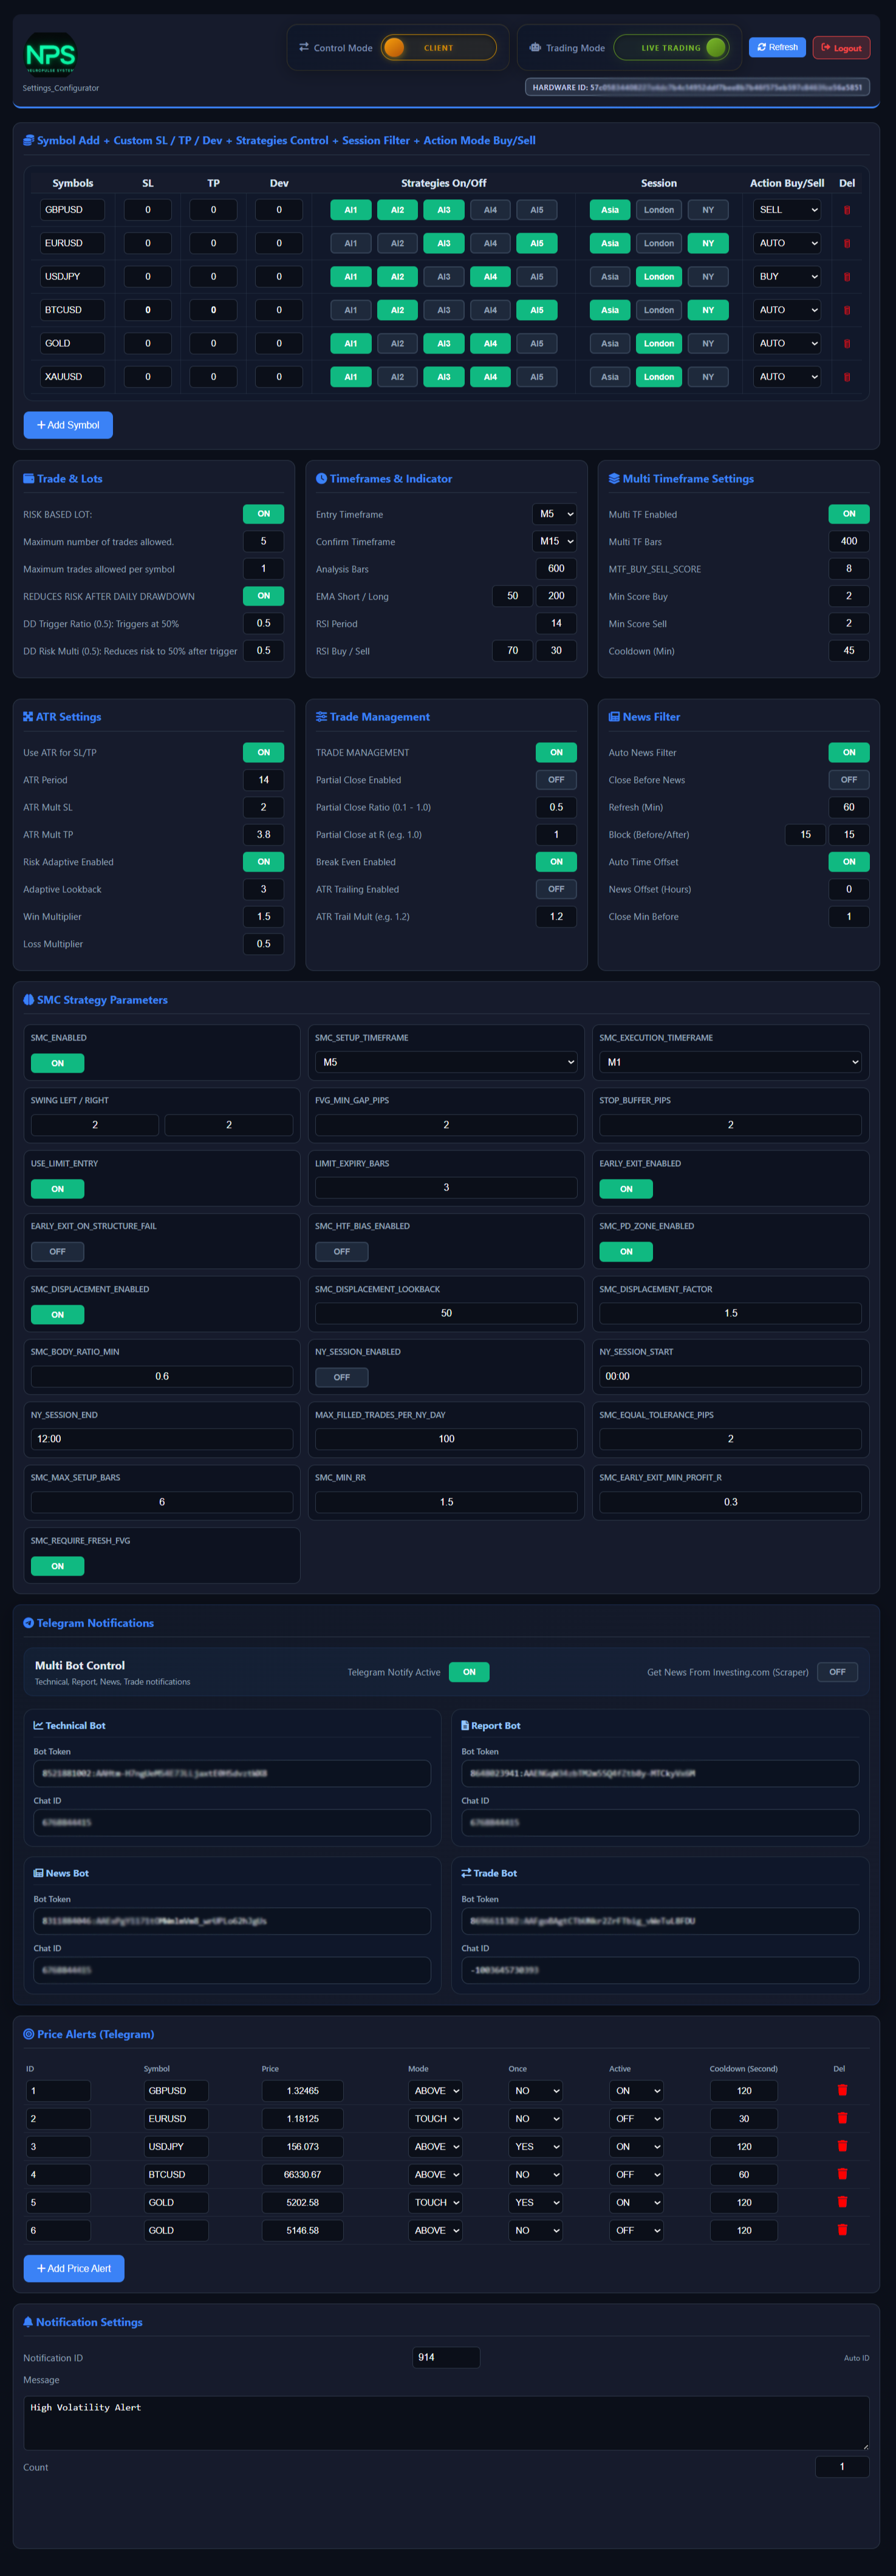The image size is (896, 2576).
Task: Open the Confirm Timeframe dropdown
Action: pyautogui.click(x=555, y=541)
